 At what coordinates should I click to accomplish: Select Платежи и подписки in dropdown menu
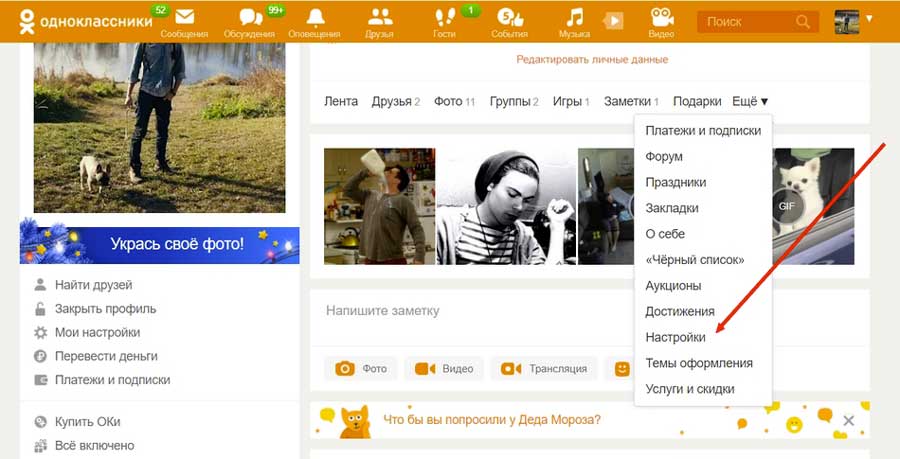[x=703, y=131]
